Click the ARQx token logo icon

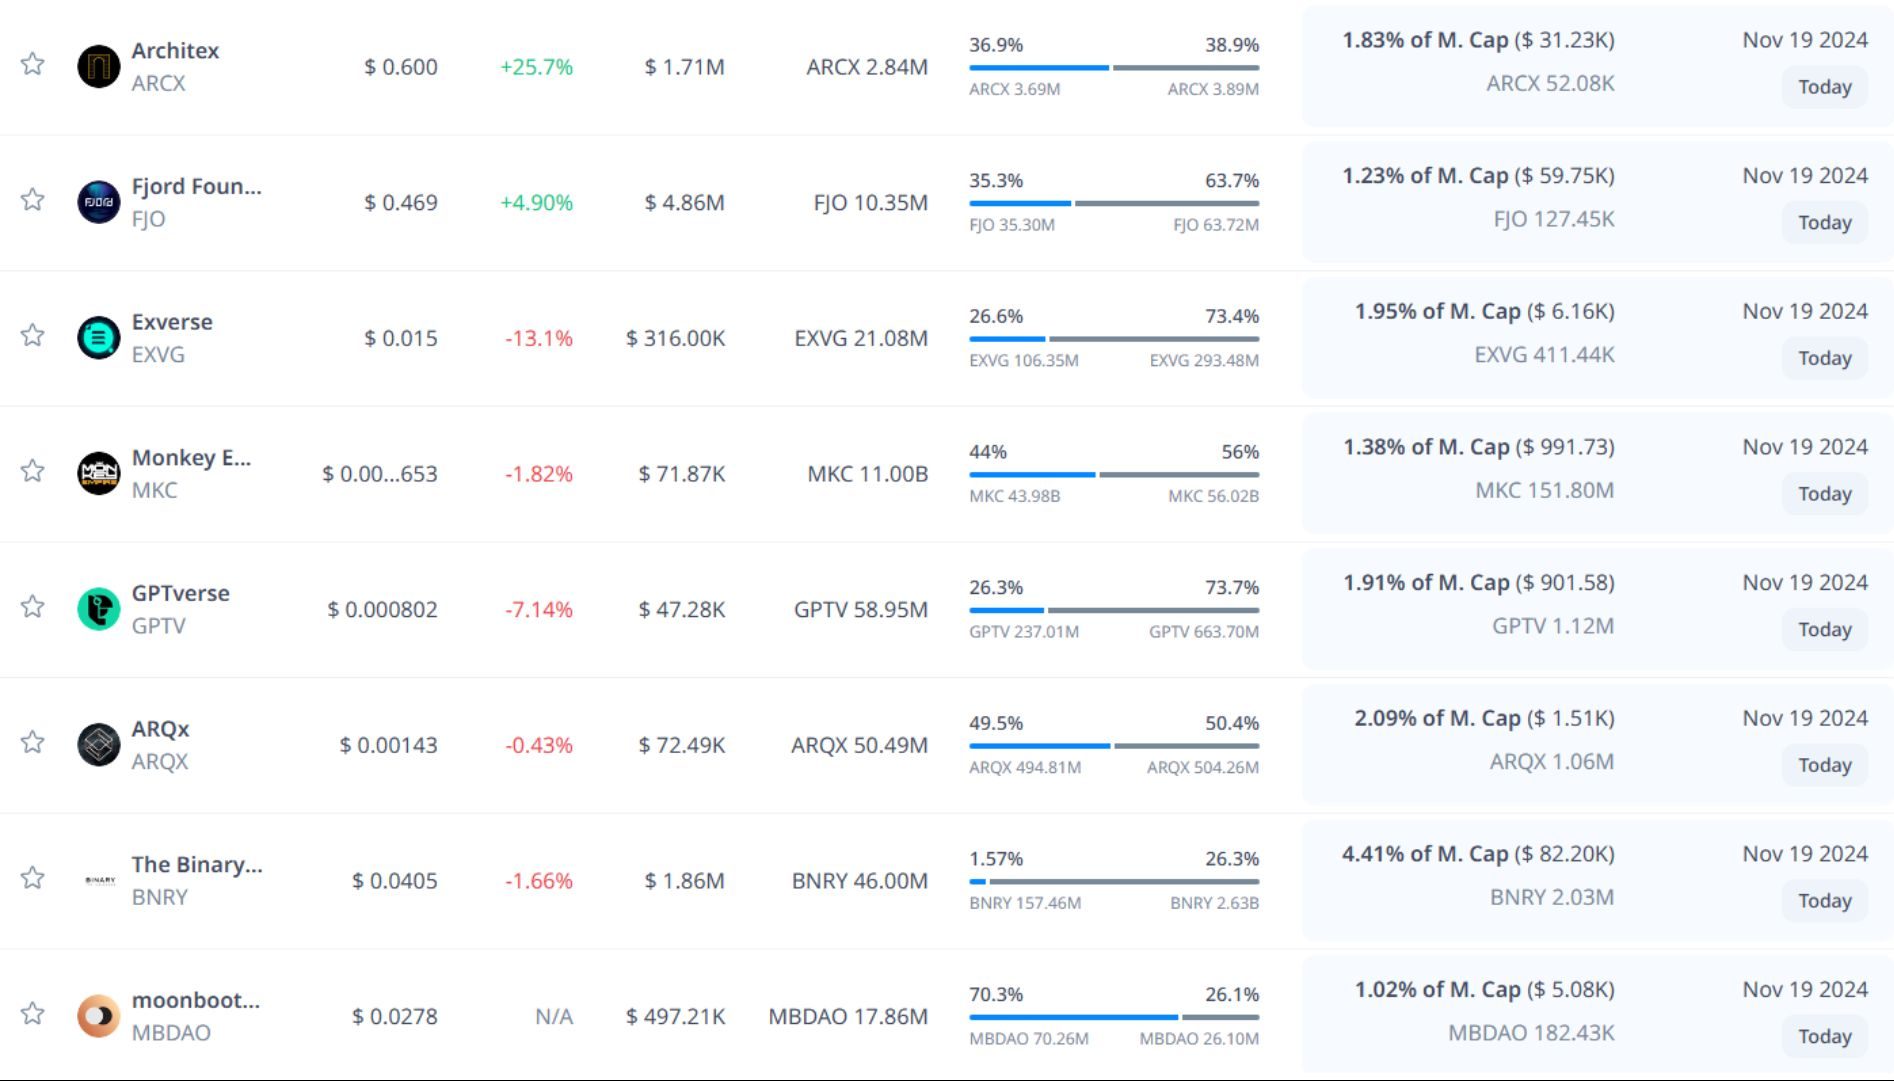(x=98, y=745)
